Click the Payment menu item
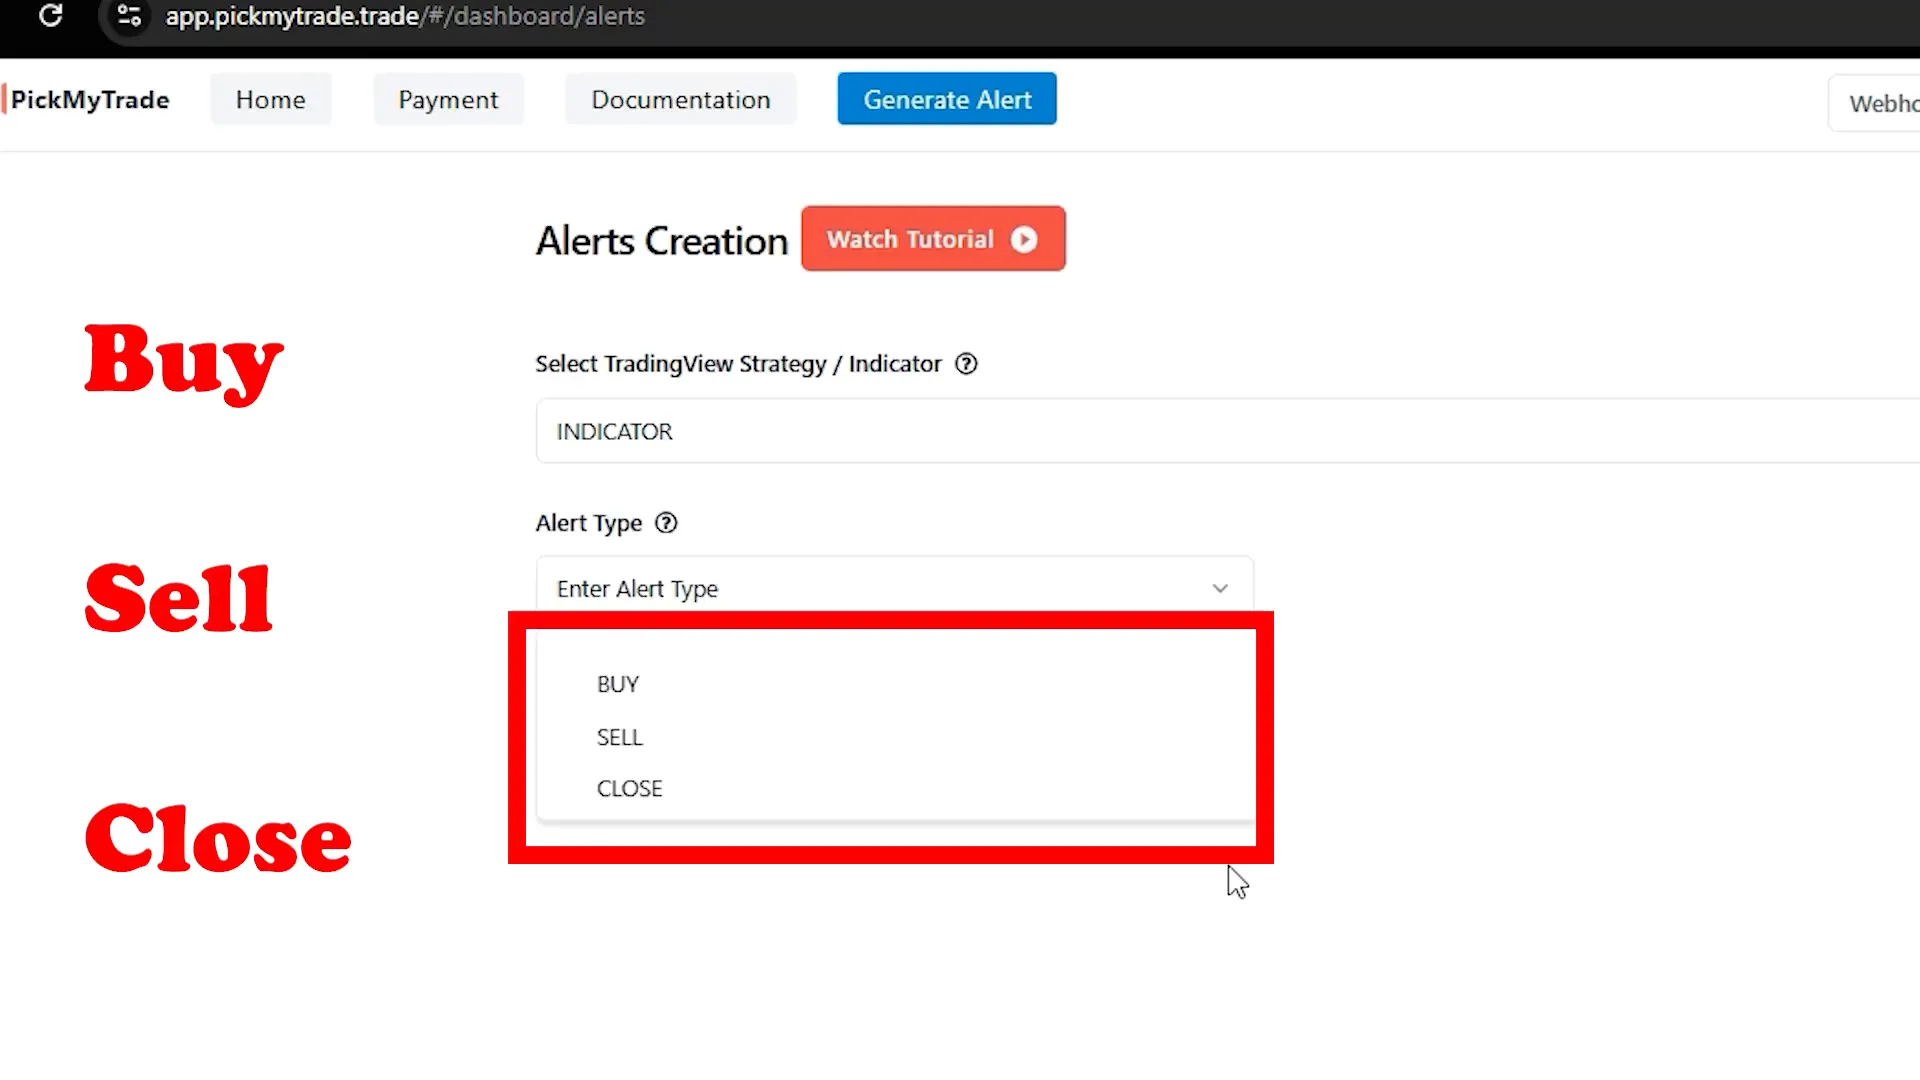The width and height of the screenshot is (1920, 1080). 448,99
